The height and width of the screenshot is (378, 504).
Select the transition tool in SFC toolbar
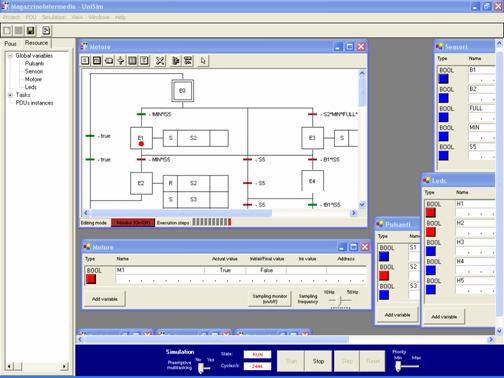click(x=121, y=60)
